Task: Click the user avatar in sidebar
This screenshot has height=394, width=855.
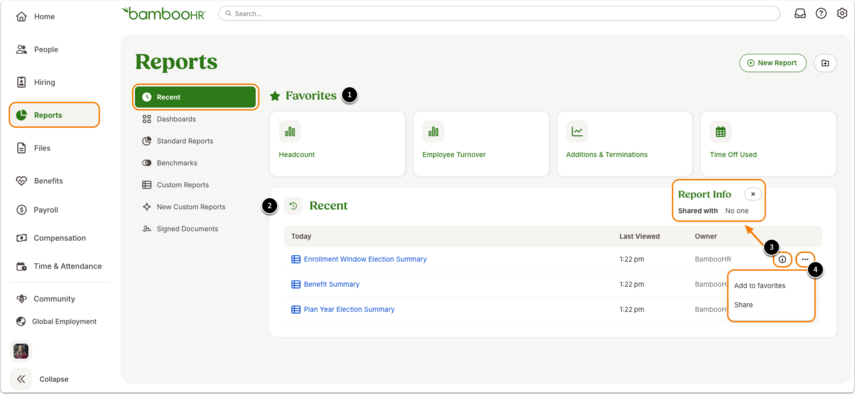Action: 21,351
